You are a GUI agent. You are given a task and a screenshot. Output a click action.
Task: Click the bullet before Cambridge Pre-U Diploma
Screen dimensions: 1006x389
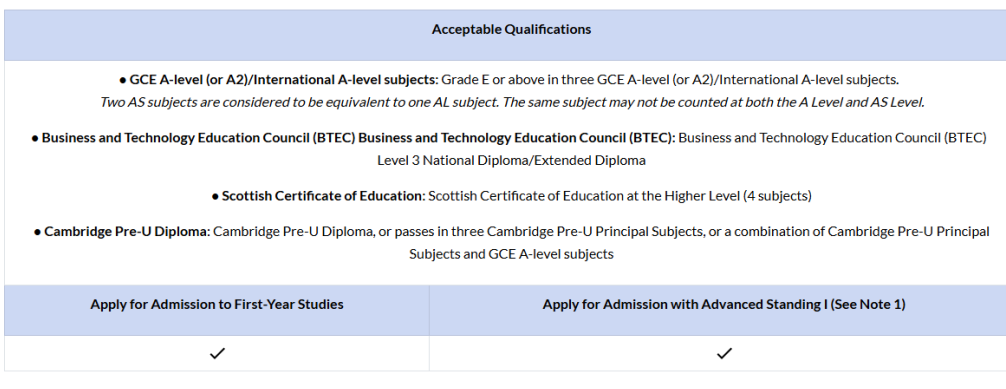[37, 232]
